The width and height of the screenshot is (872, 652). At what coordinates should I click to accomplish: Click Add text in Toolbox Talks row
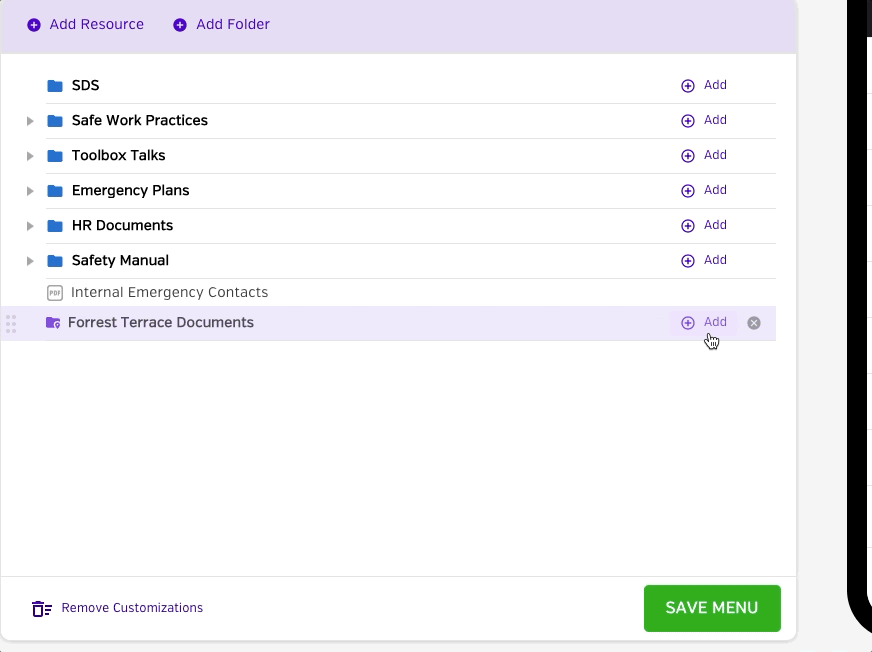click(x=715, y=155)
